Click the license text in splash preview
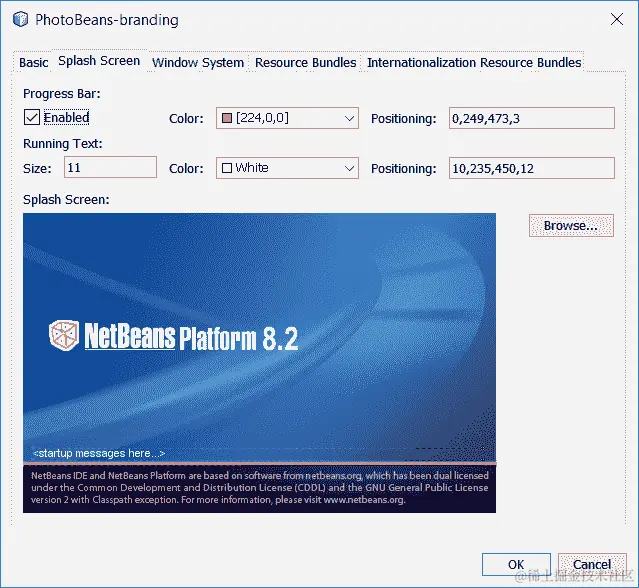The height and width of the screenshot is (588, 639). (260, 488)
